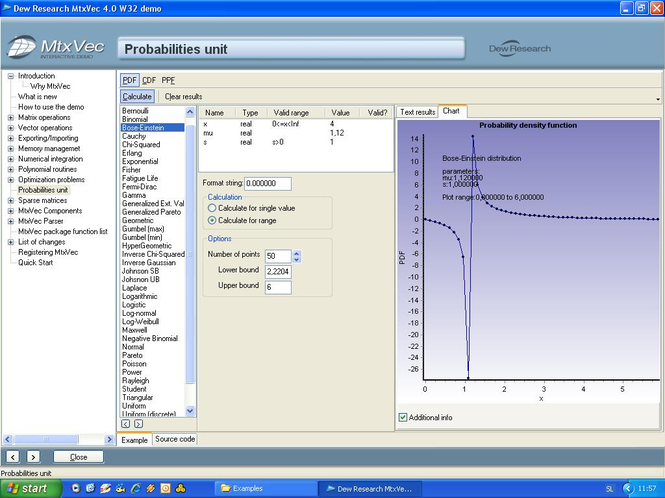This screenshot has height=498, width=665.
Task: Switch to the CDF tab
Action: coord(149,80)
